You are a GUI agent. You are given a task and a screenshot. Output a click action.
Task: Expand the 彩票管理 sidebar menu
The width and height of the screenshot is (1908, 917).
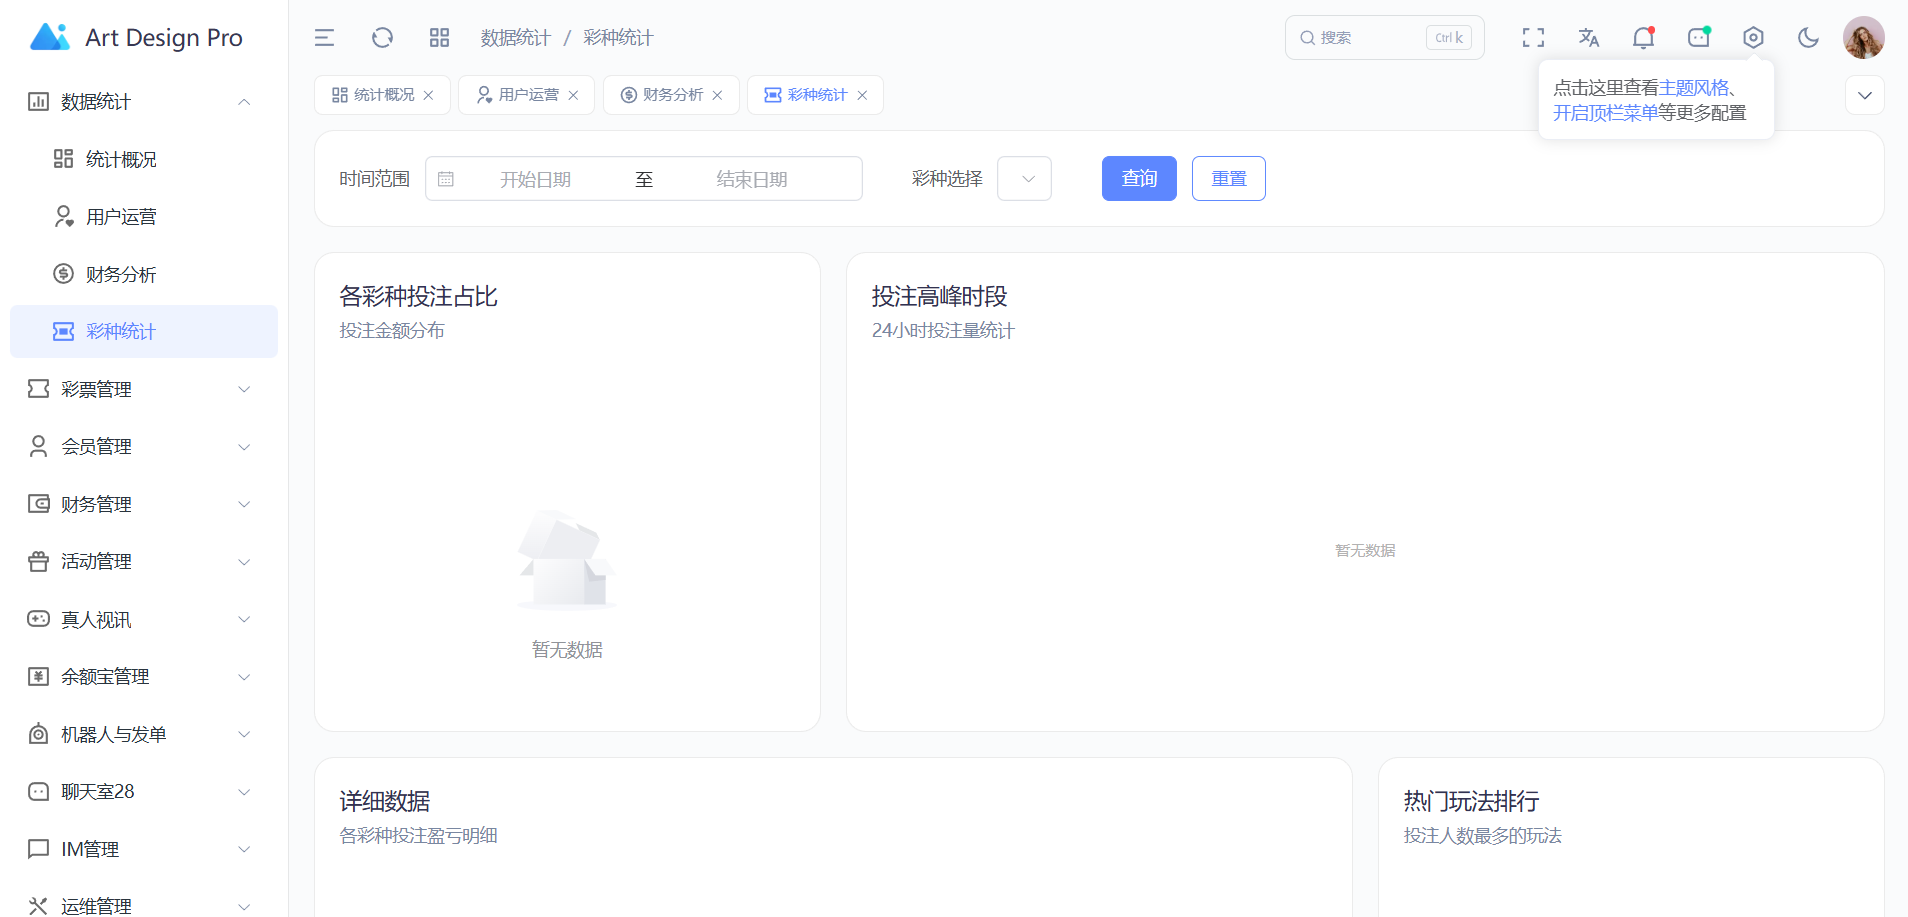click(139, 389)
